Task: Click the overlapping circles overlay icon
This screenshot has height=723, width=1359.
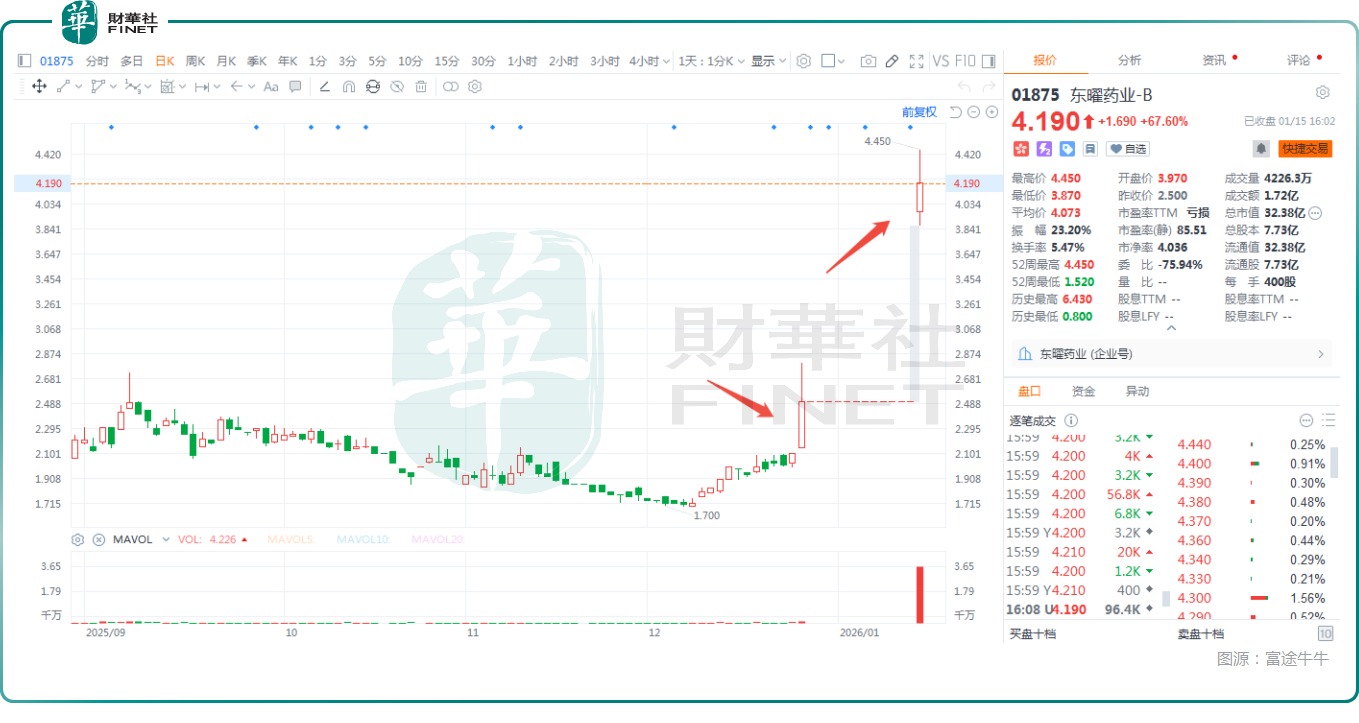Action: 451,87
